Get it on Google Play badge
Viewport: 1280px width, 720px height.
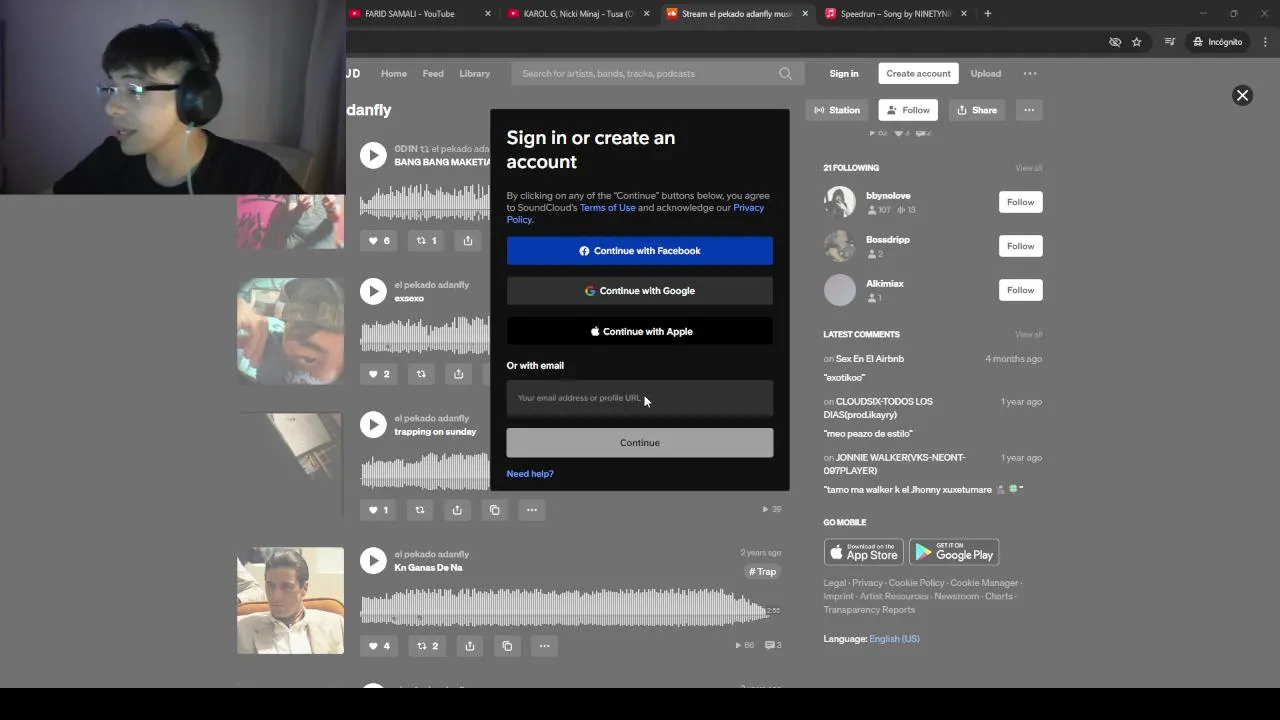[x=954, y=552]
